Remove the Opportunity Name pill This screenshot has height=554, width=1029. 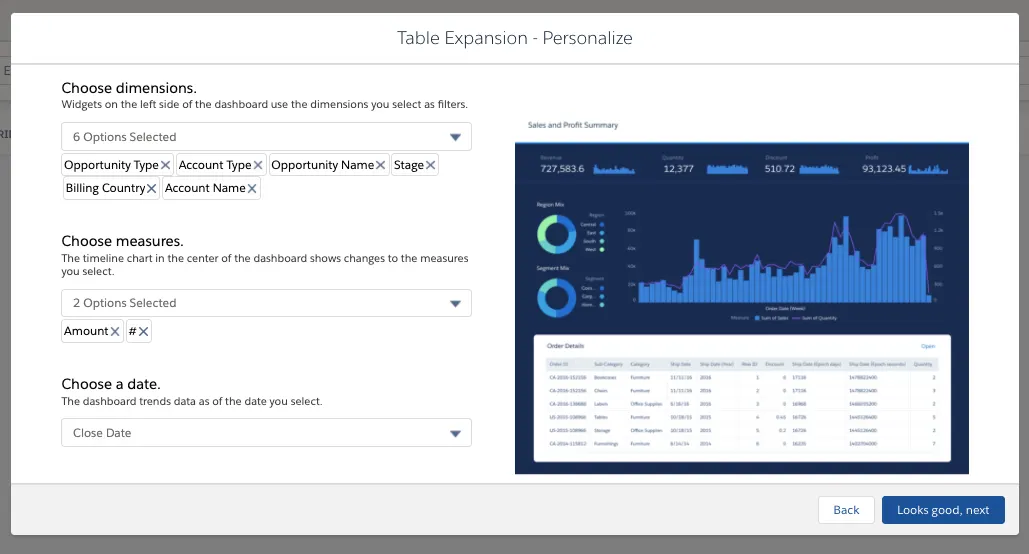tap(381, 165)
